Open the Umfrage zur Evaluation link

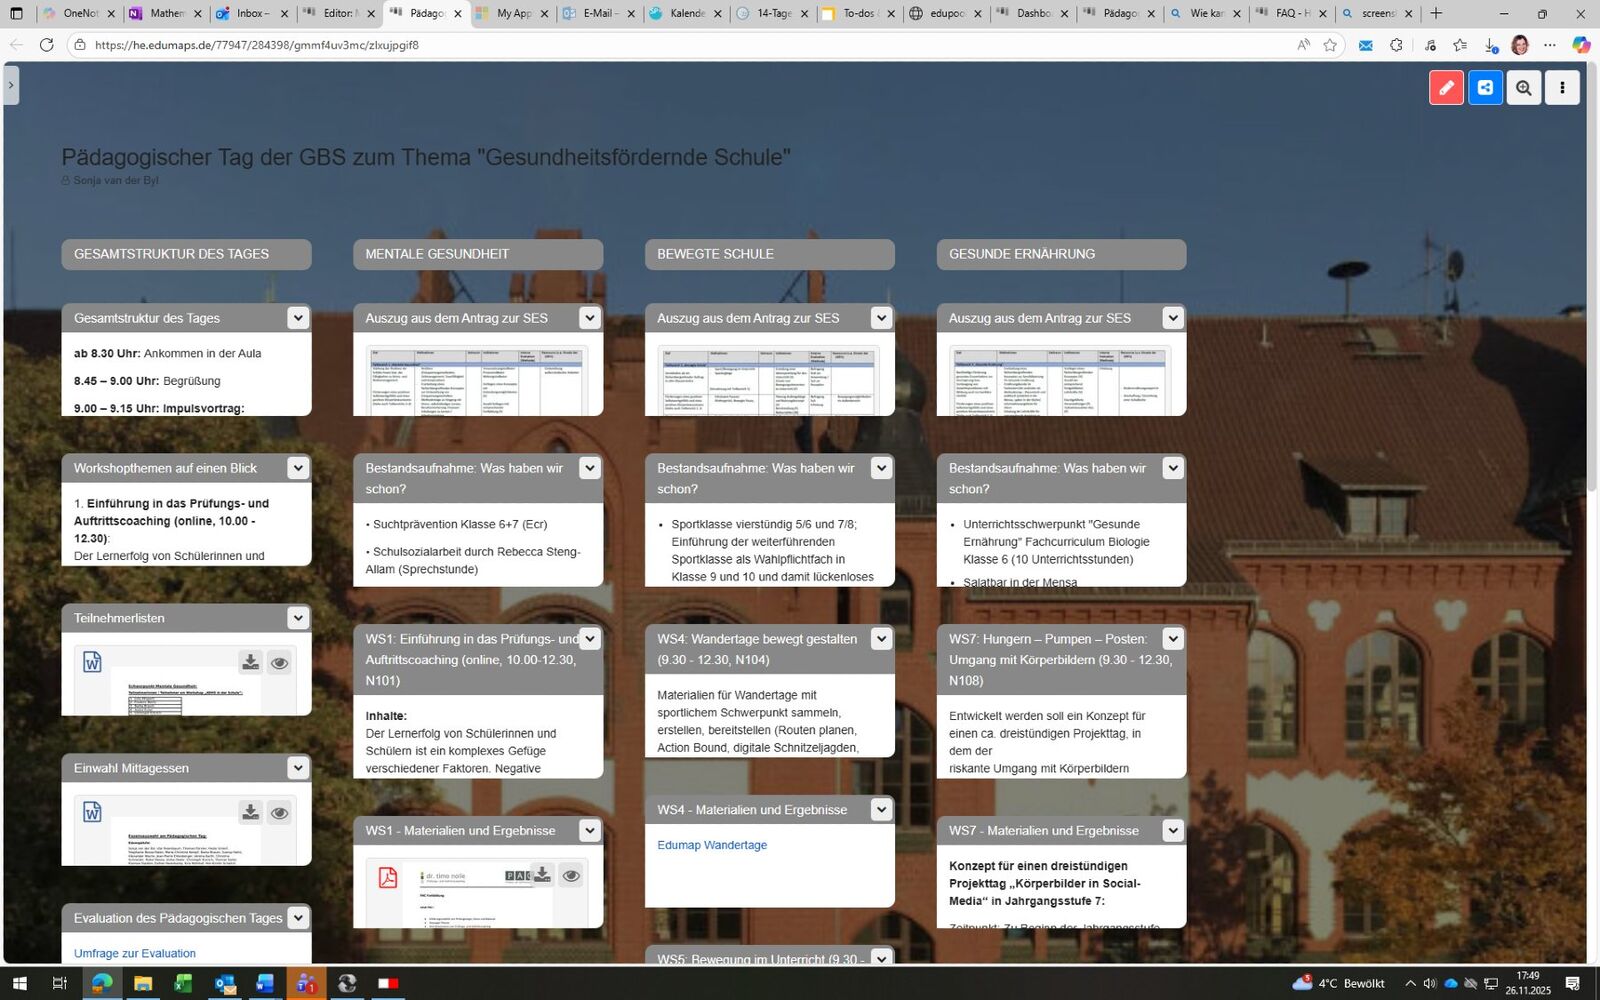coord(135,953)
